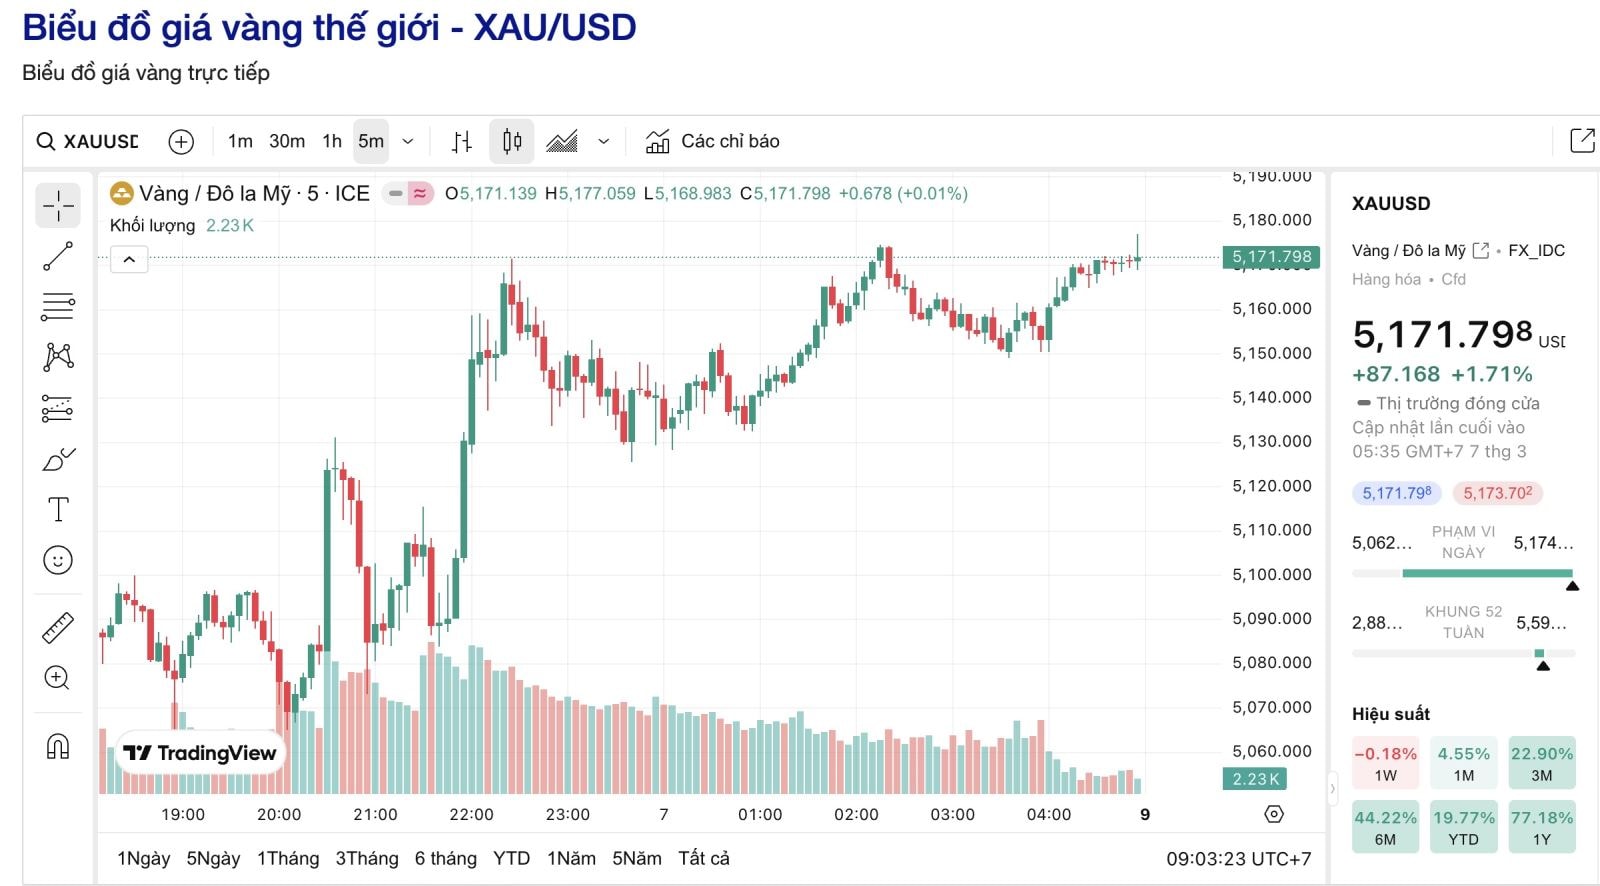1600x886 pixels.
Task: Click the current price label 5,171.798
Action: tap(1271, 257)
